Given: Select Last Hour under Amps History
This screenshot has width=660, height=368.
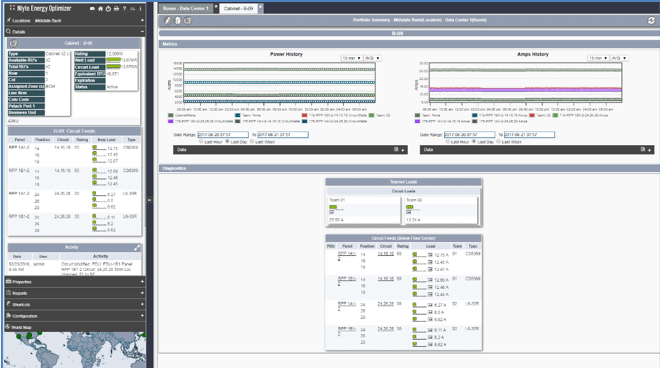Looking at the screenshot, I should point(448,141).
